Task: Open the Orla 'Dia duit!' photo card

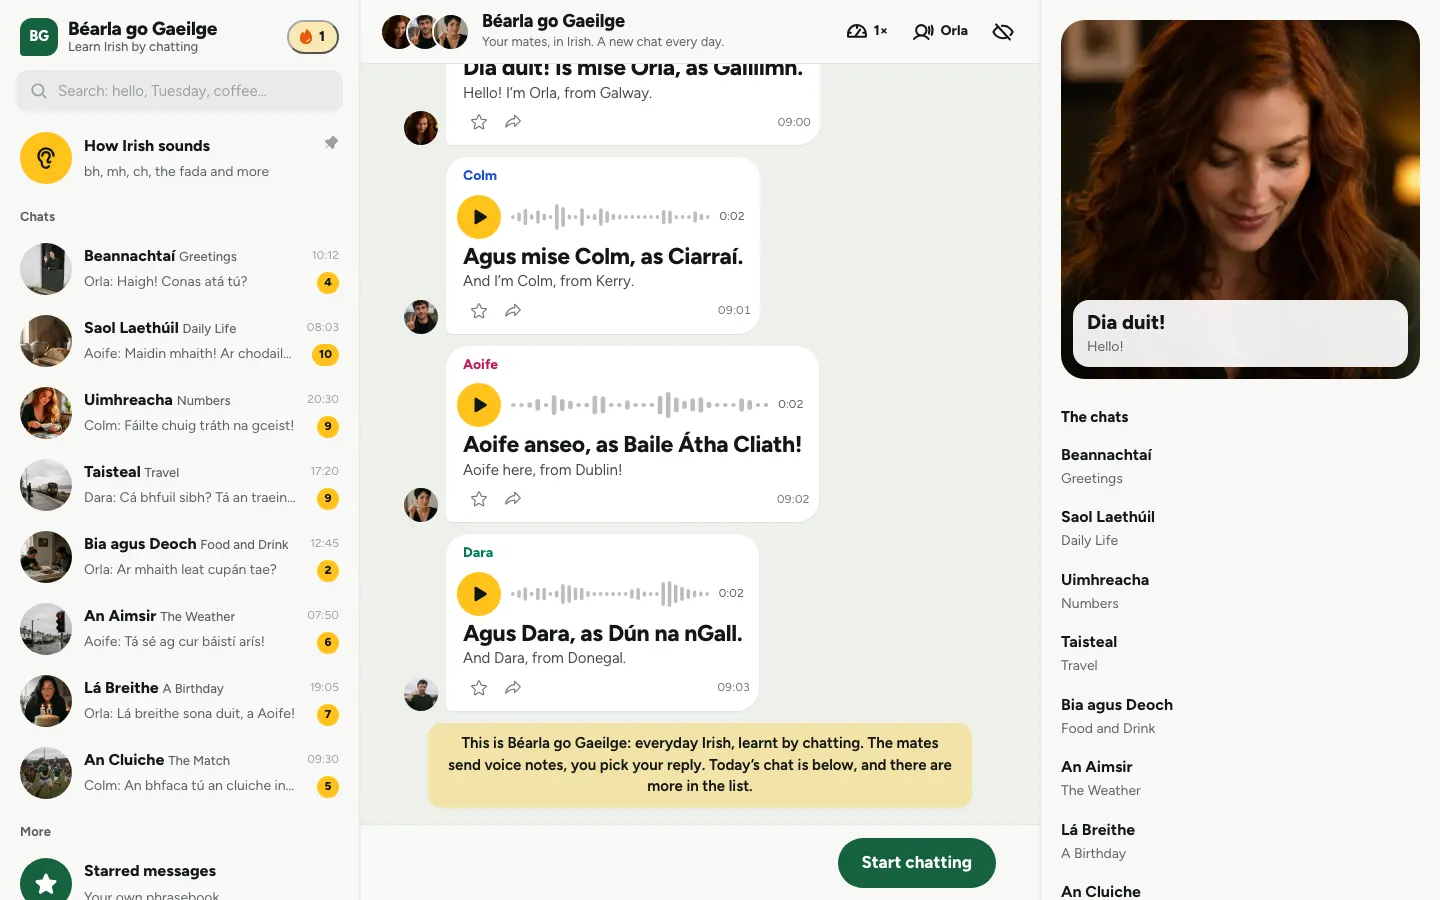Action: (1240, 199)
